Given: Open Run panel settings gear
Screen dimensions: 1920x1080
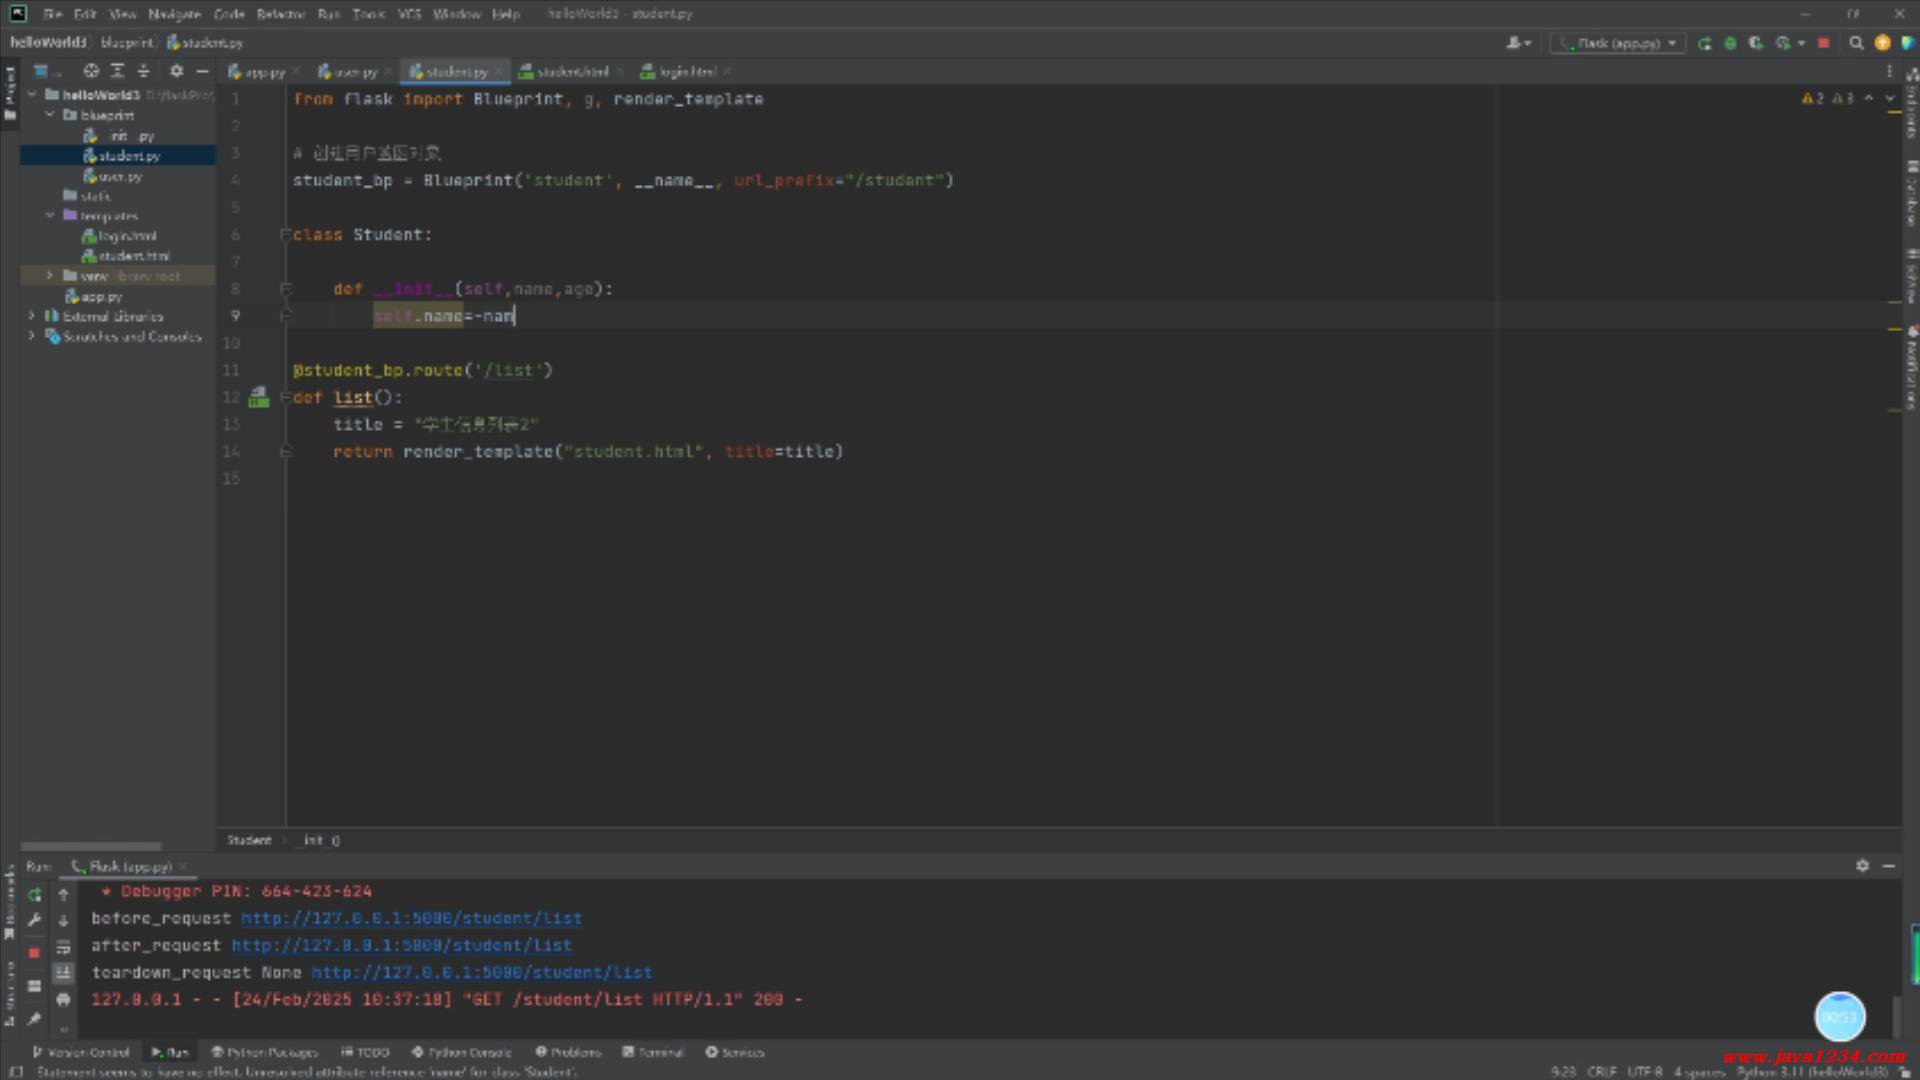Looking at the screenshot, I should click(1862, 866).
